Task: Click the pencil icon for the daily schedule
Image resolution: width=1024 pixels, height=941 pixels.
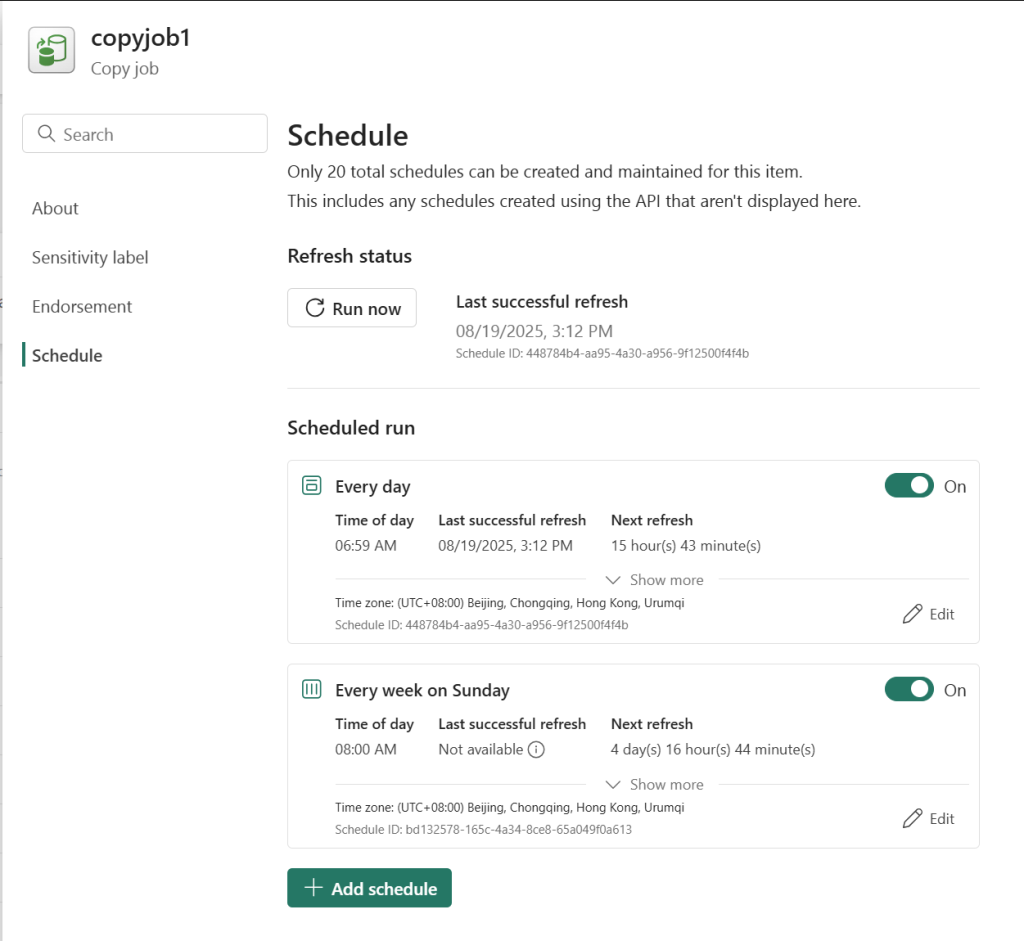Action: (x=911, y=613)
